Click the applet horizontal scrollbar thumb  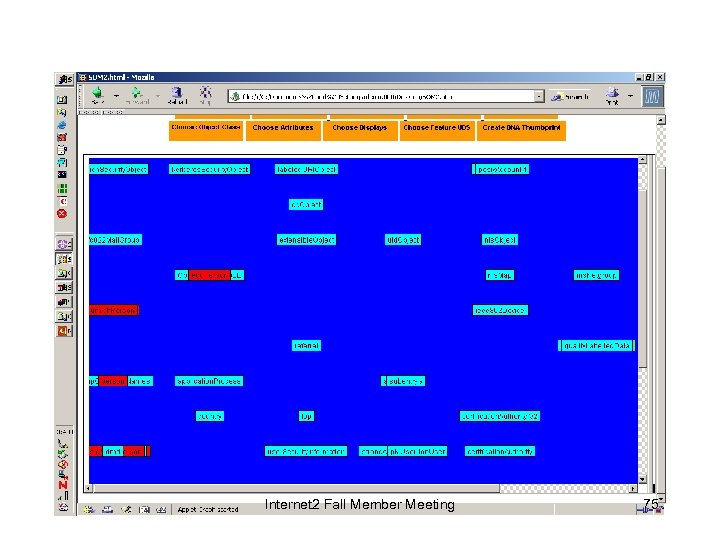tap(296, 489)
